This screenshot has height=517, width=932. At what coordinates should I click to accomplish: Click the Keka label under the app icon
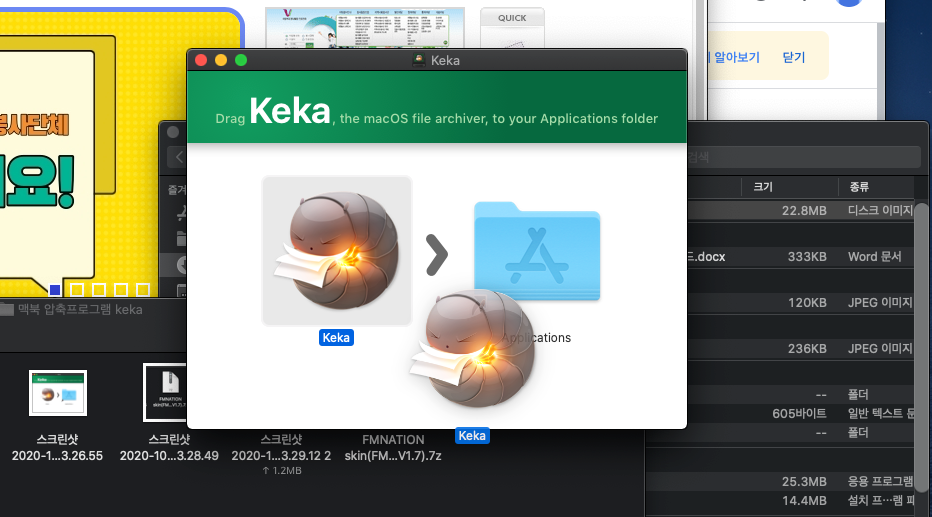pyautogui.click(x=336, y=338)
